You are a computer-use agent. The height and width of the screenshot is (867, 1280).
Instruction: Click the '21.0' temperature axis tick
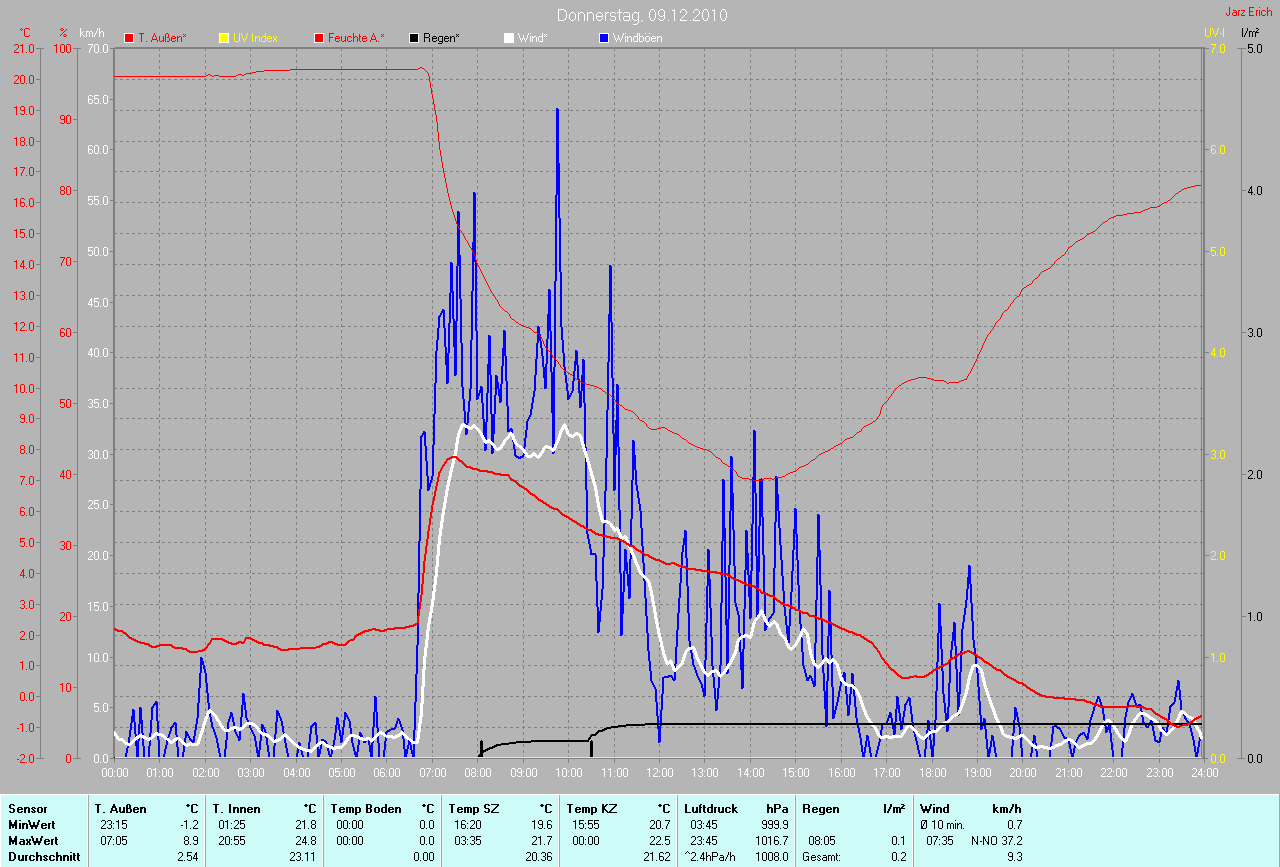click(x=23, y=48)
